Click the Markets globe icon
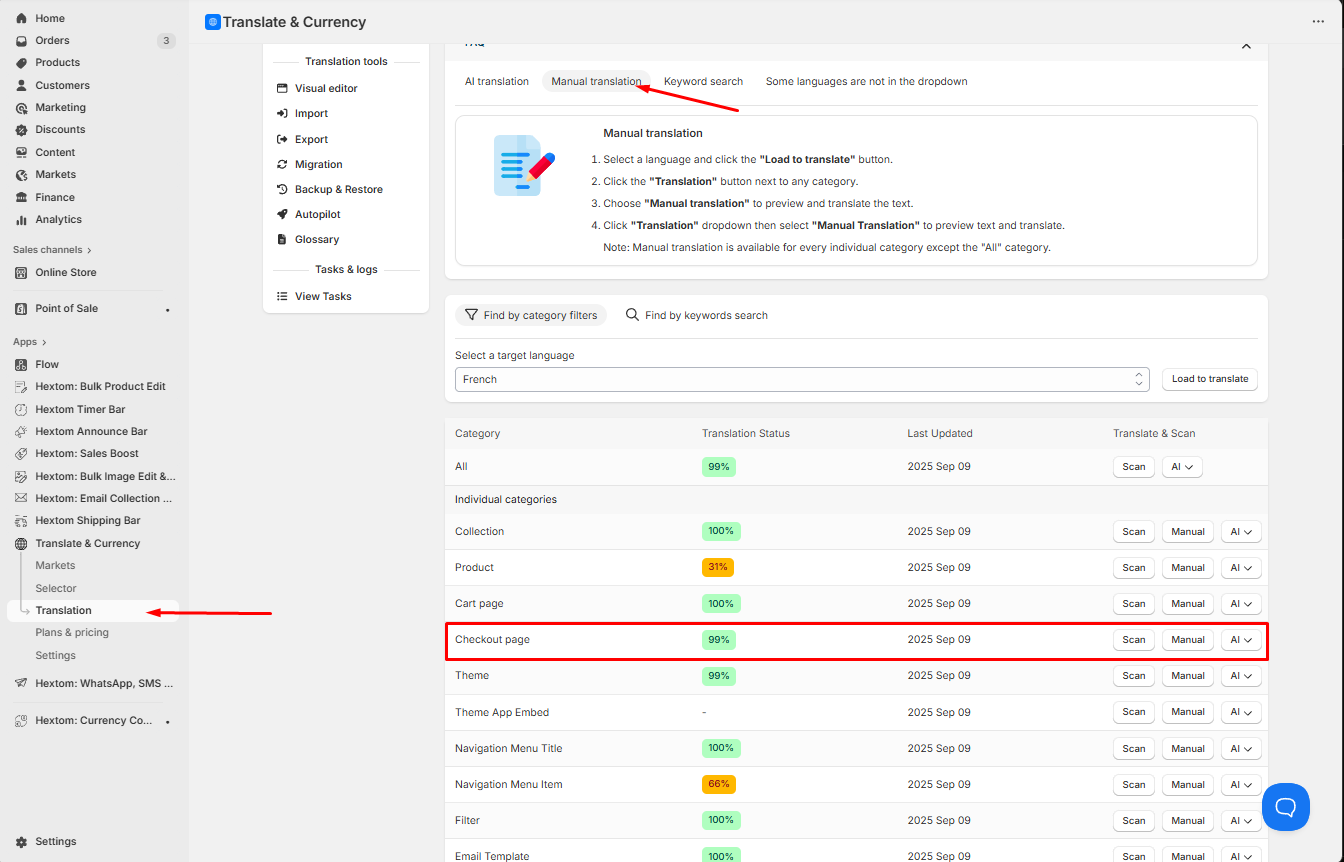Screen dimensions: 1344x862 [x=22, y=175]
